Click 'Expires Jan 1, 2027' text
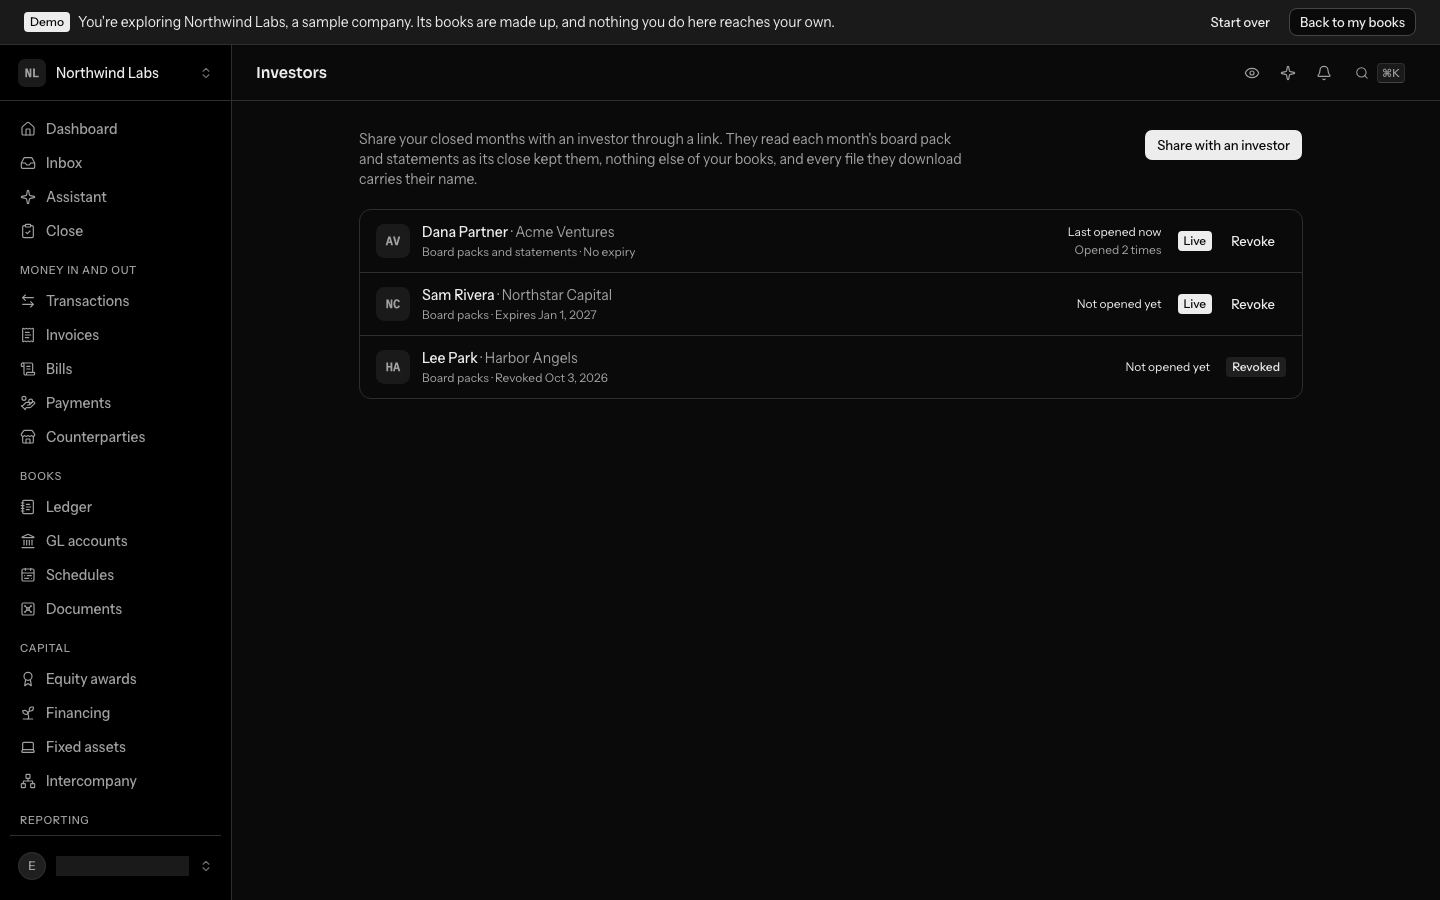The width and height of the screenshot is (1440, 900). 546,315
